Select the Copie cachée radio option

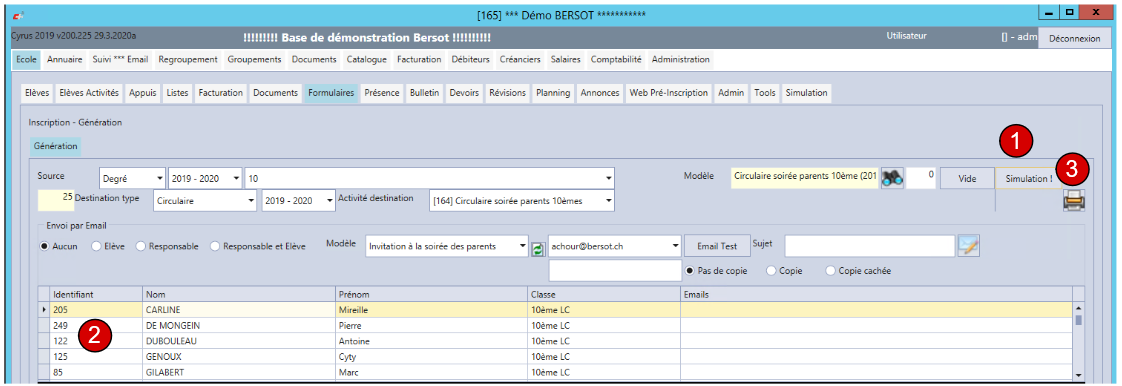[830, 271]
